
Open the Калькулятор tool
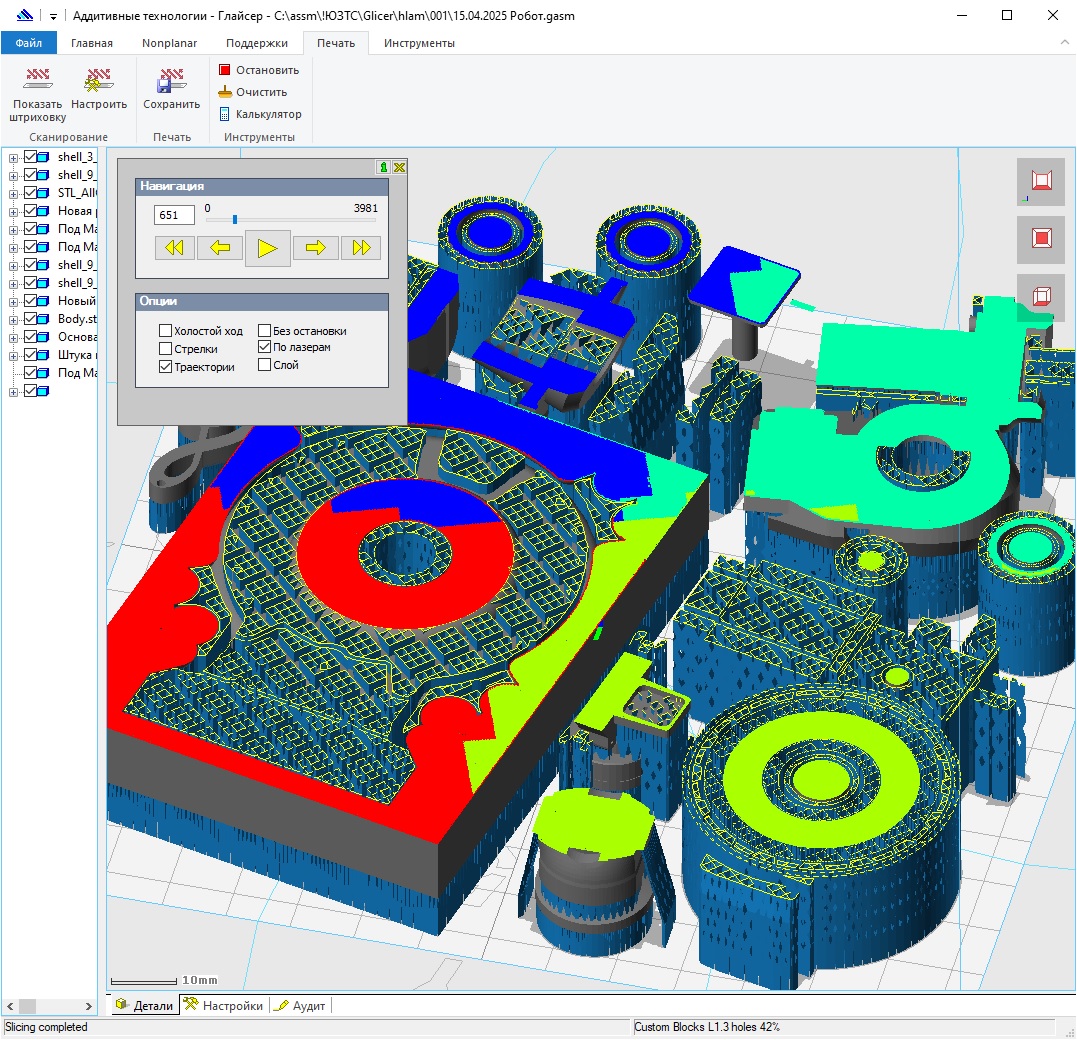click(x=225, y=114)
